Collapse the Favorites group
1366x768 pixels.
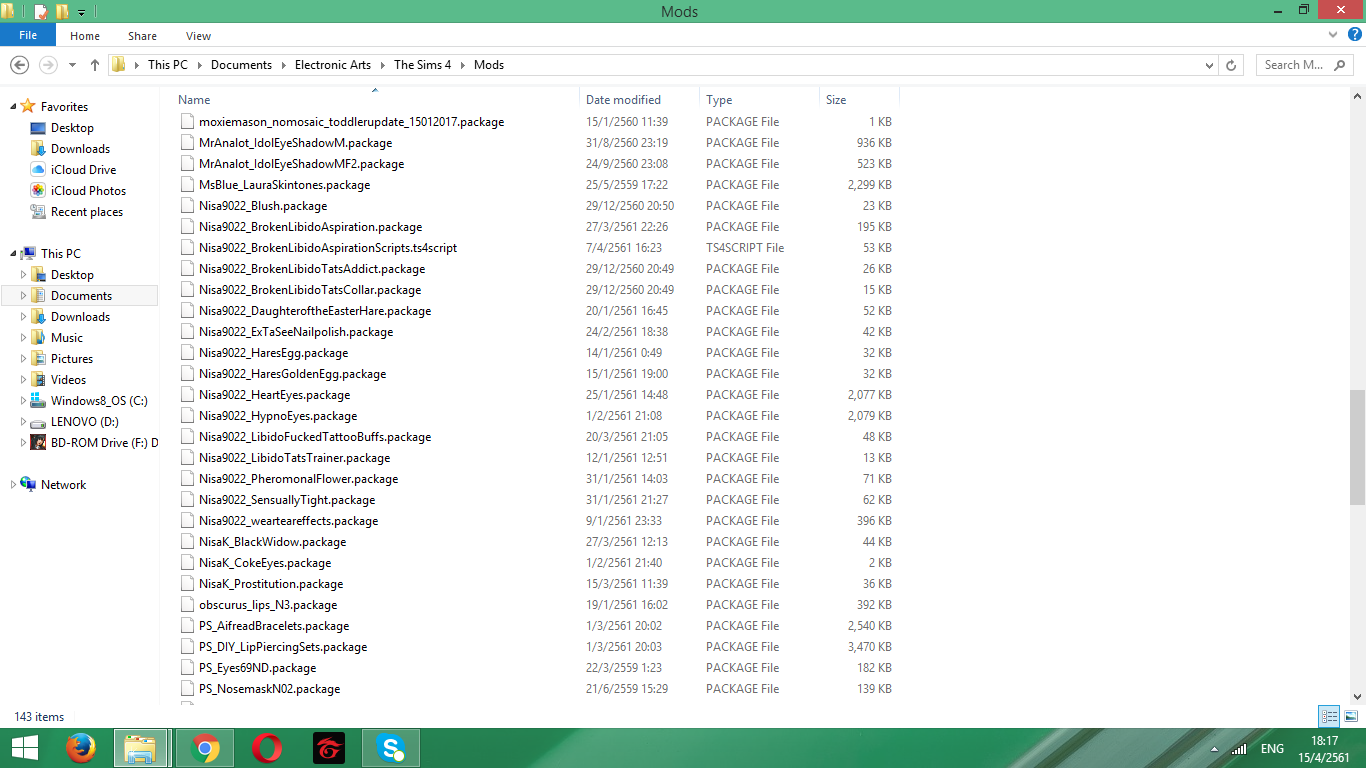point(13,107)
